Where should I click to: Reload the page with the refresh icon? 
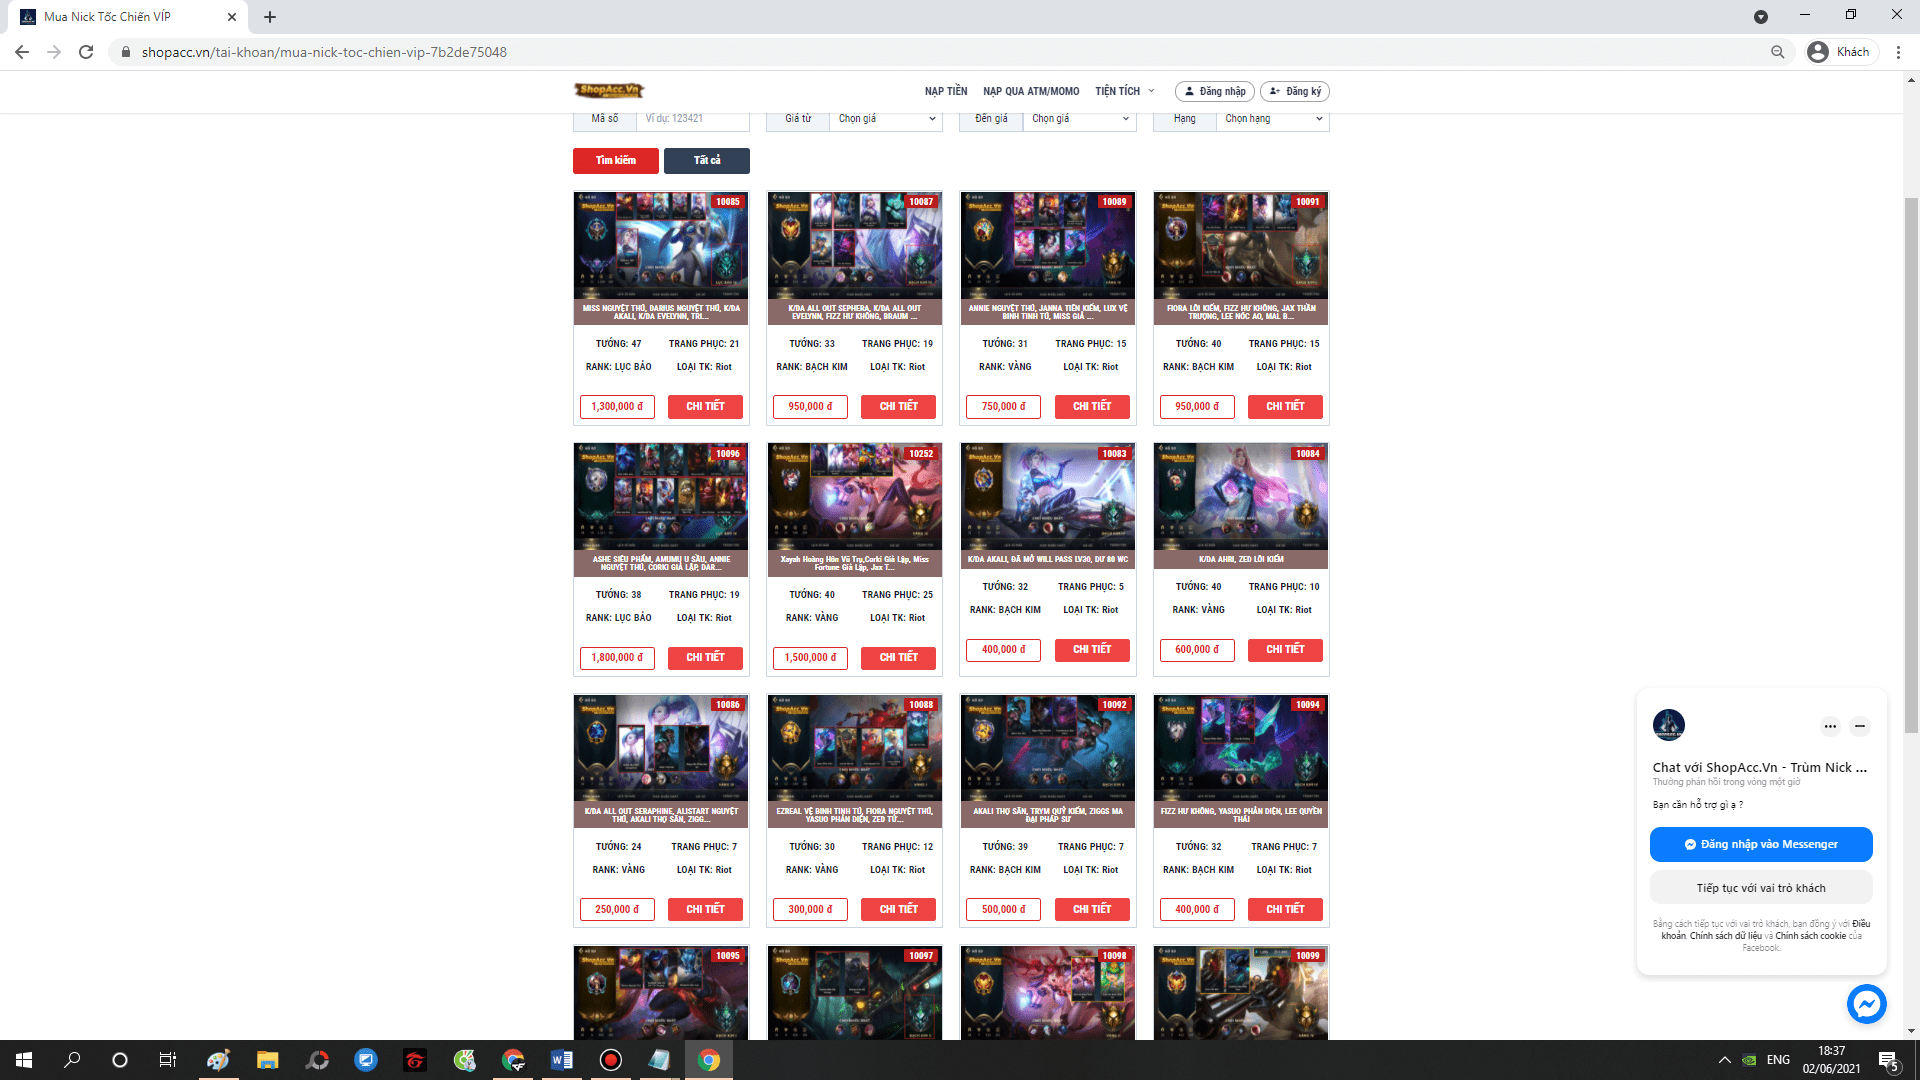[x=86, y=52]
